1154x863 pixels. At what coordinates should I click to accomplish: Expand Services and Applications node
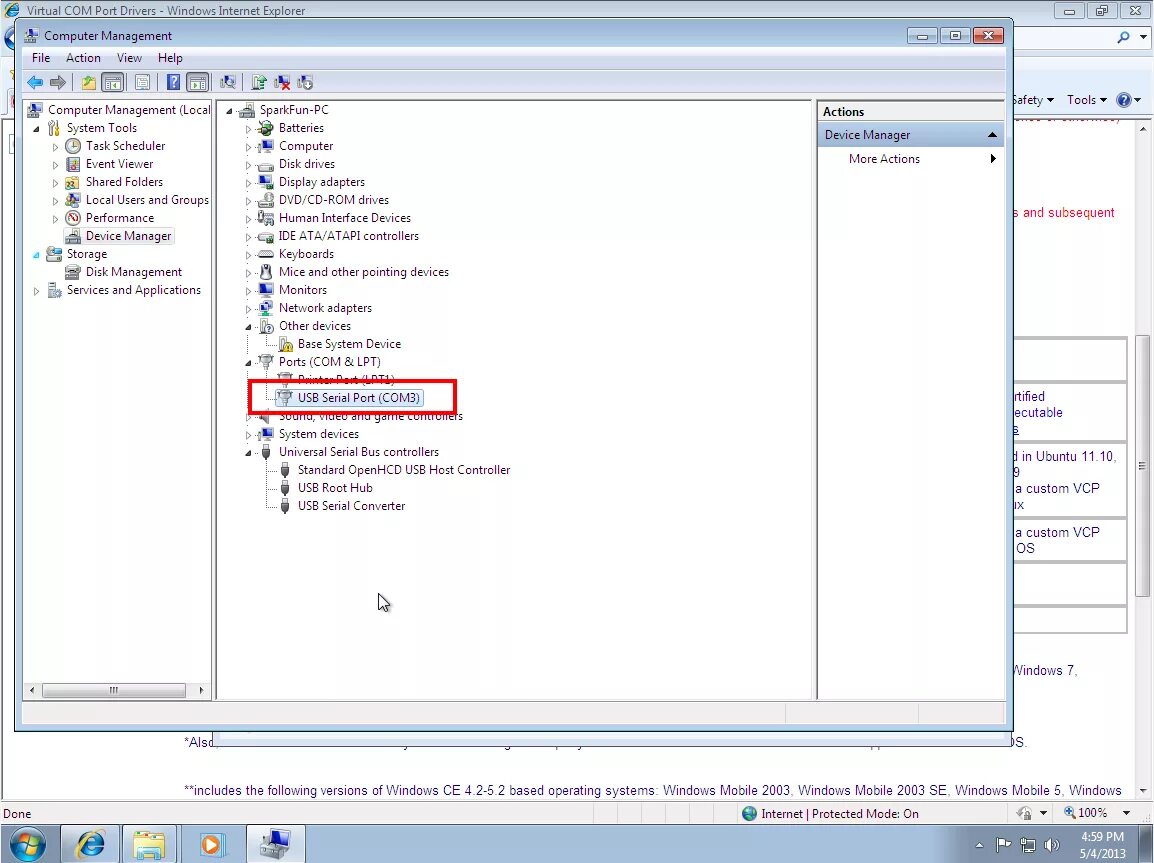[x=36, y=291]
